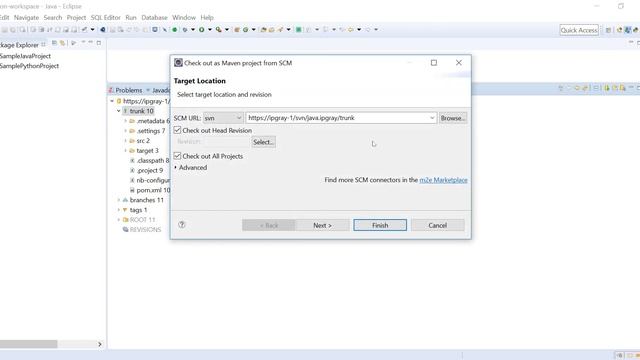
Task: Open the Project menu
Action: (76, 18)
